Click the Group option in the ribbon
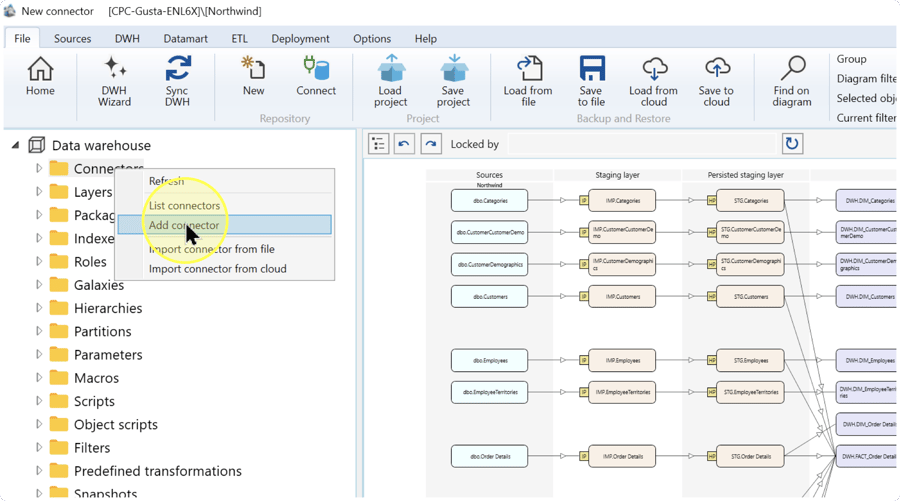Viewport: 900px width, 501px height. tap(851, 59)
